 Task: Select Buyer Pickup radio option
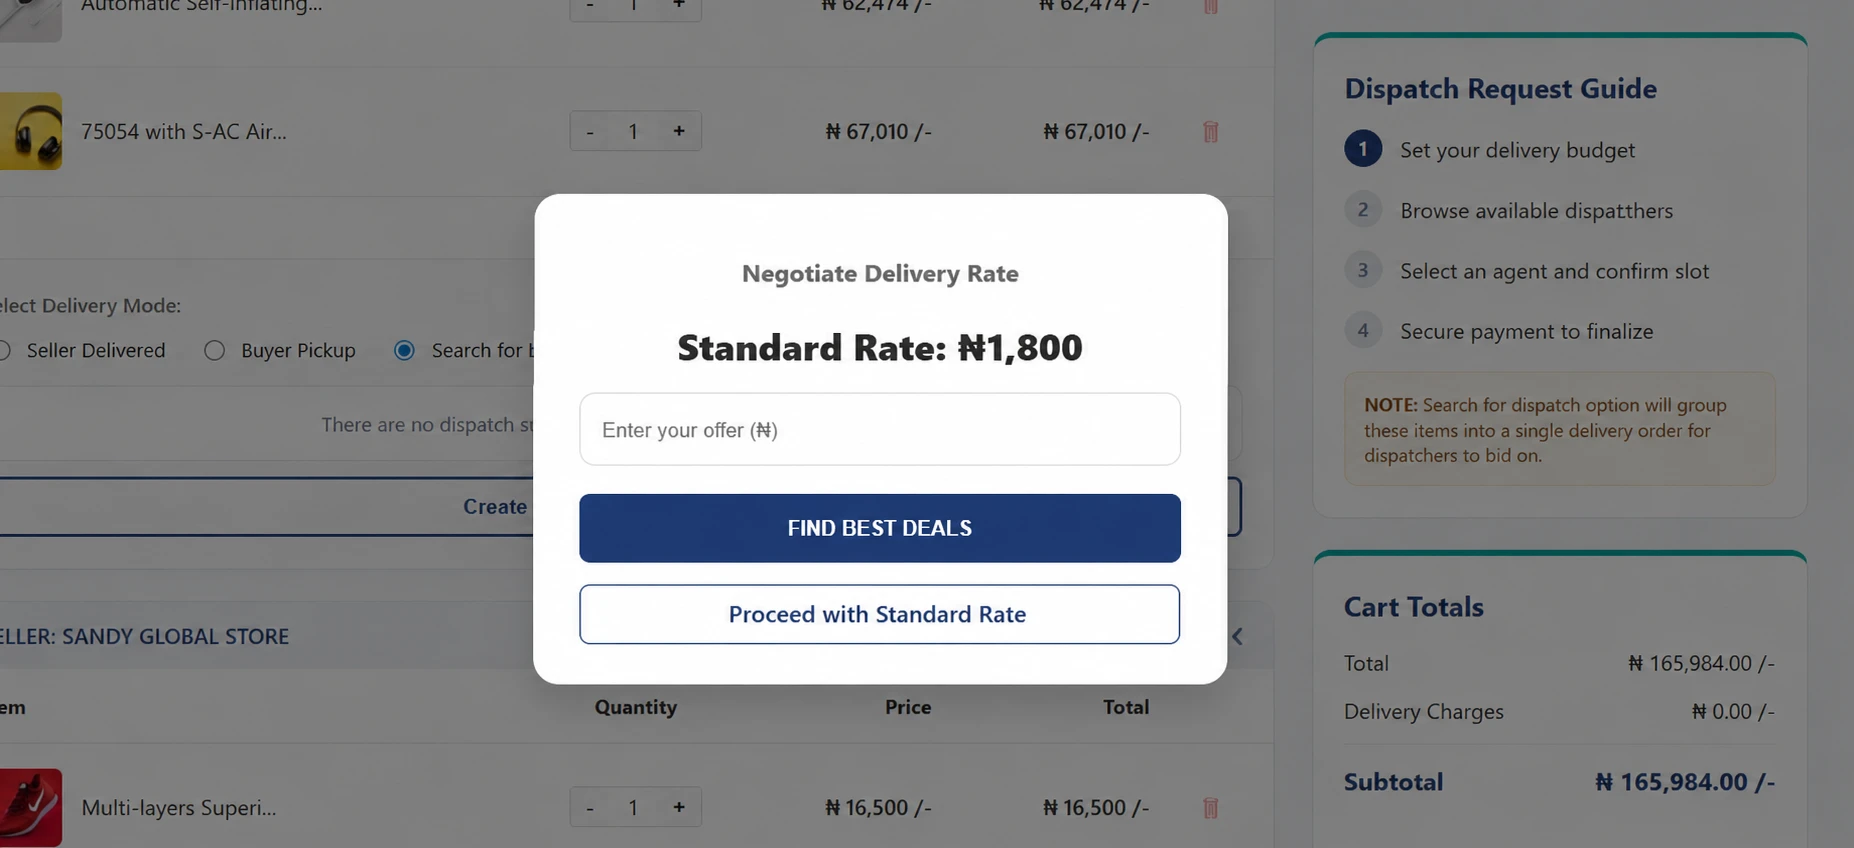tap(214, 350)
